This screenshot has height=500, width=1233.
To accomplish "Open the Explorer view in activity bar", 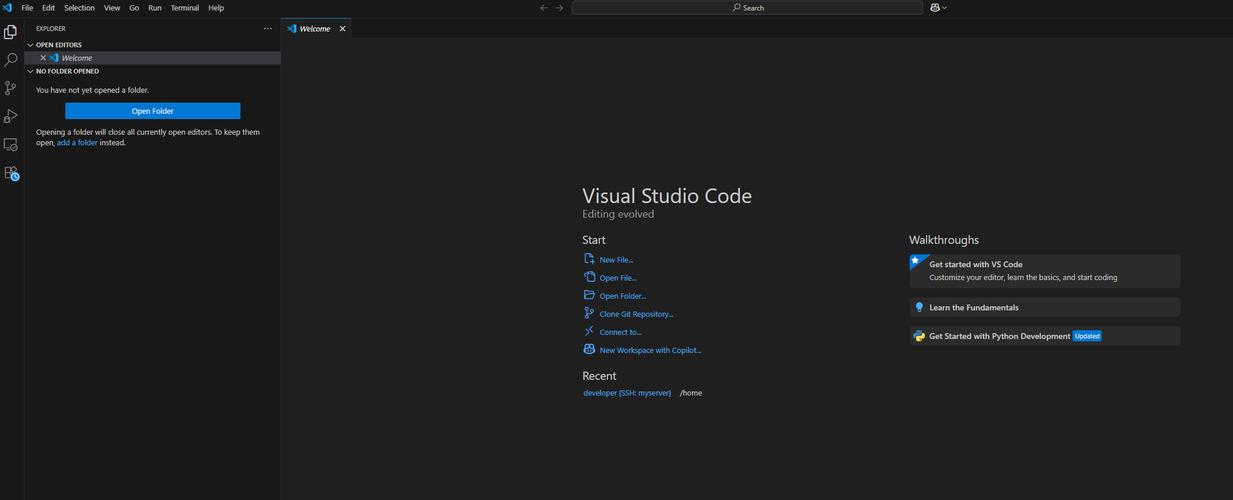I will pyautogui.click(x=11, y=32).
